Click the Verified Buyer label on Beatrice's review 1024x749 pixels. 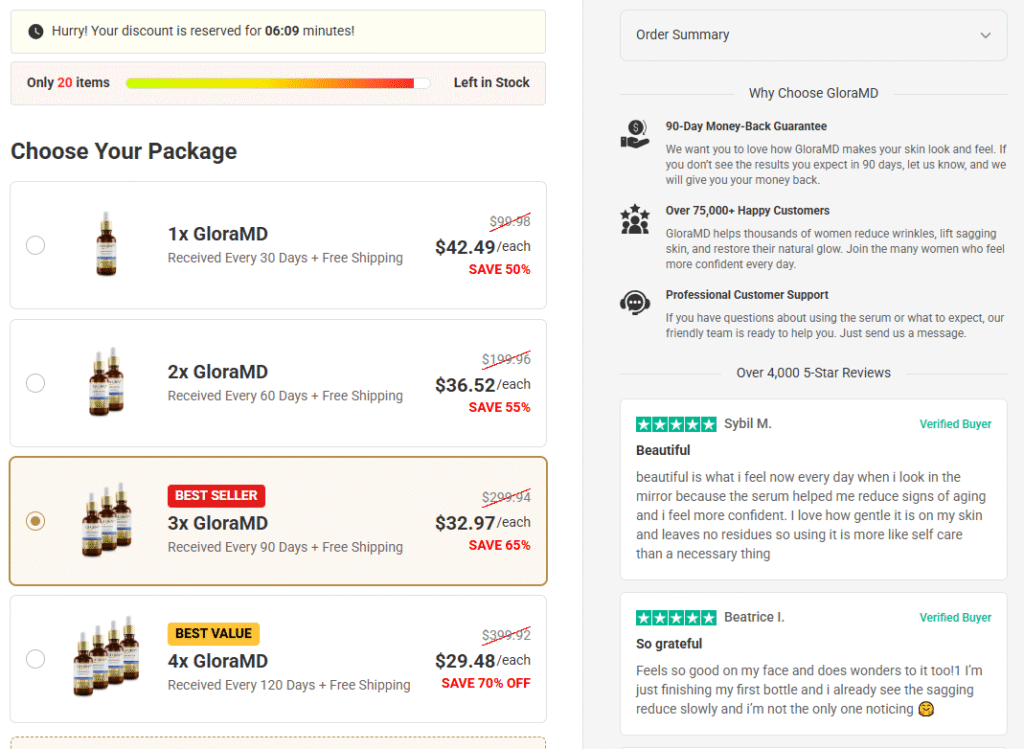(955, 618)
